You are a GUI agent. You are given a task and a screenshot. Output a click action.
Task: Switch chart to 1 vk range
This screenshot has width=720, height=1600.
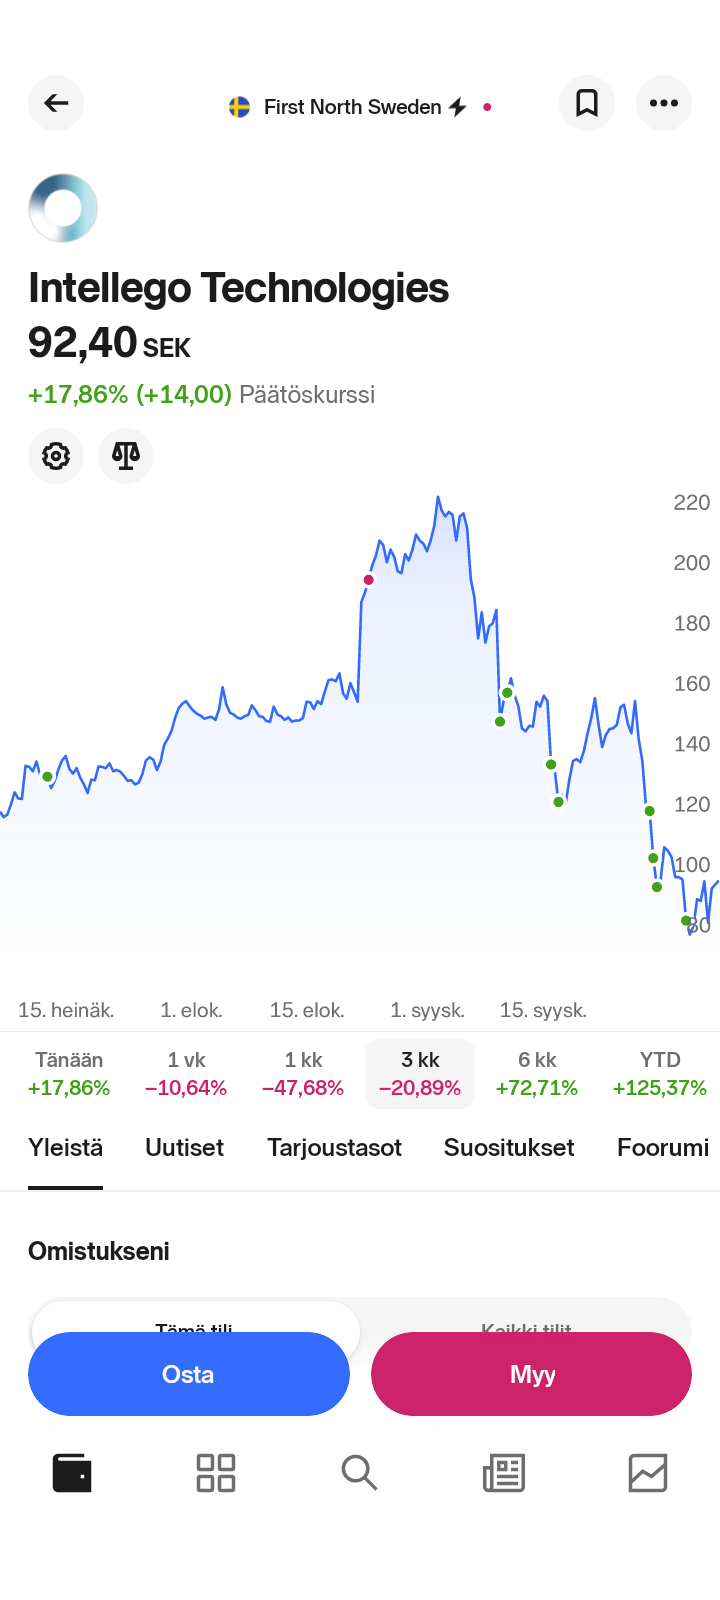point(186,1074)
